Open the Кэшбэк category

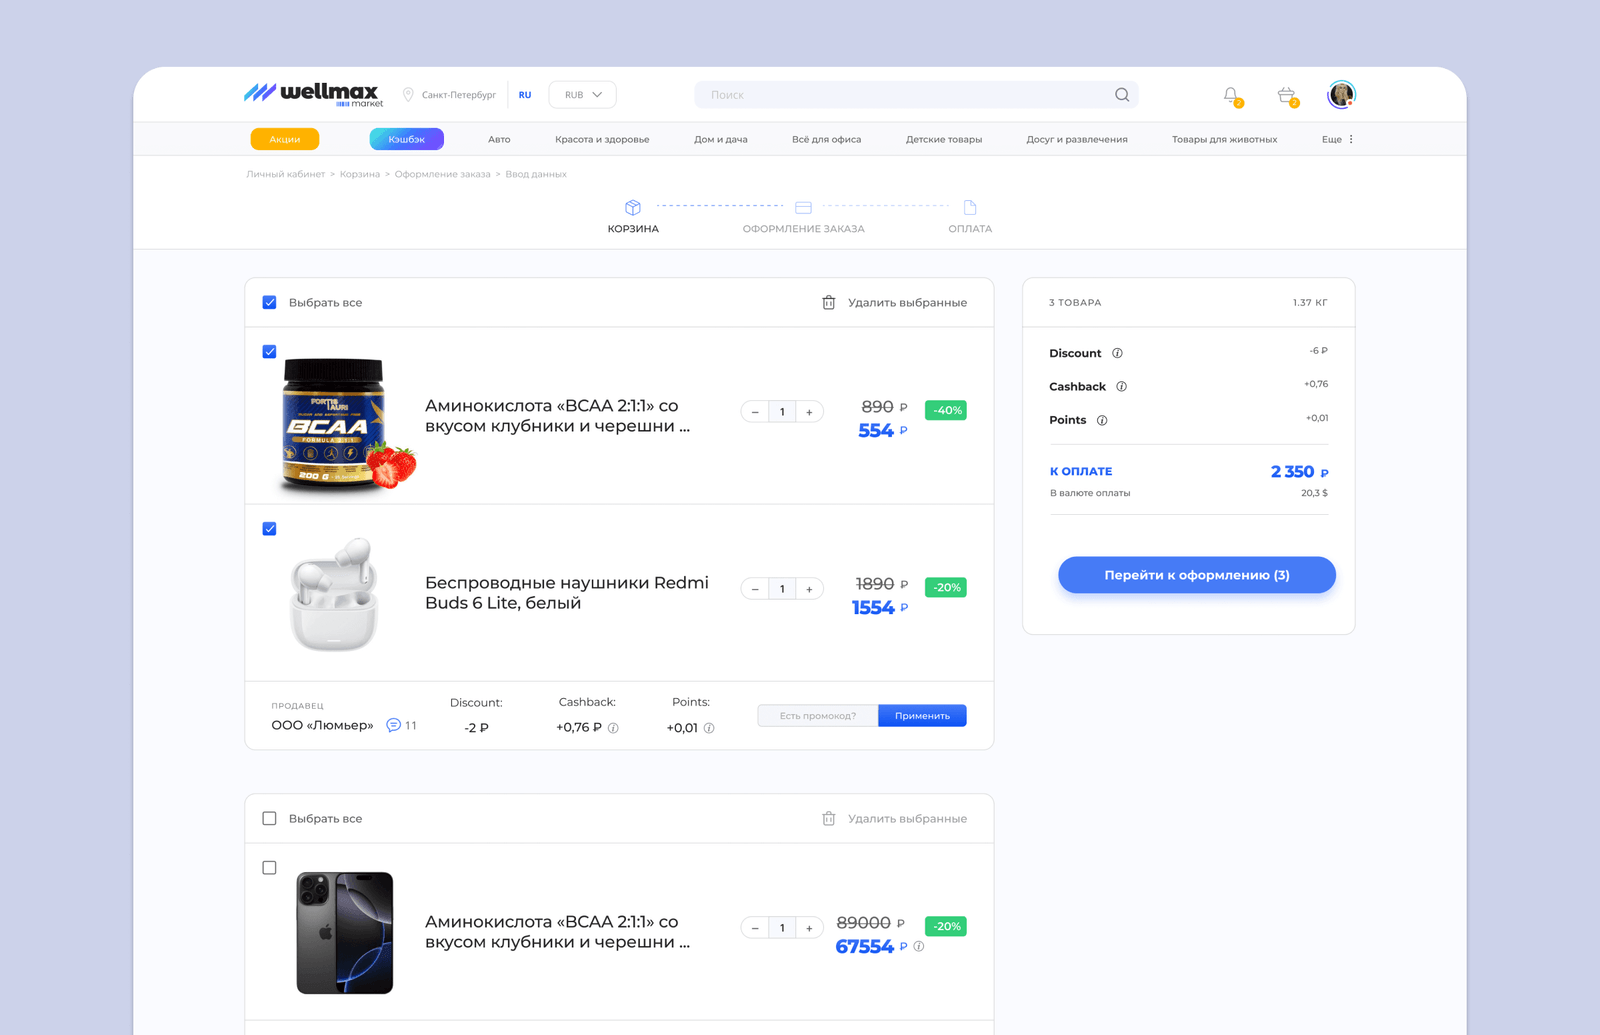point(407,139)
